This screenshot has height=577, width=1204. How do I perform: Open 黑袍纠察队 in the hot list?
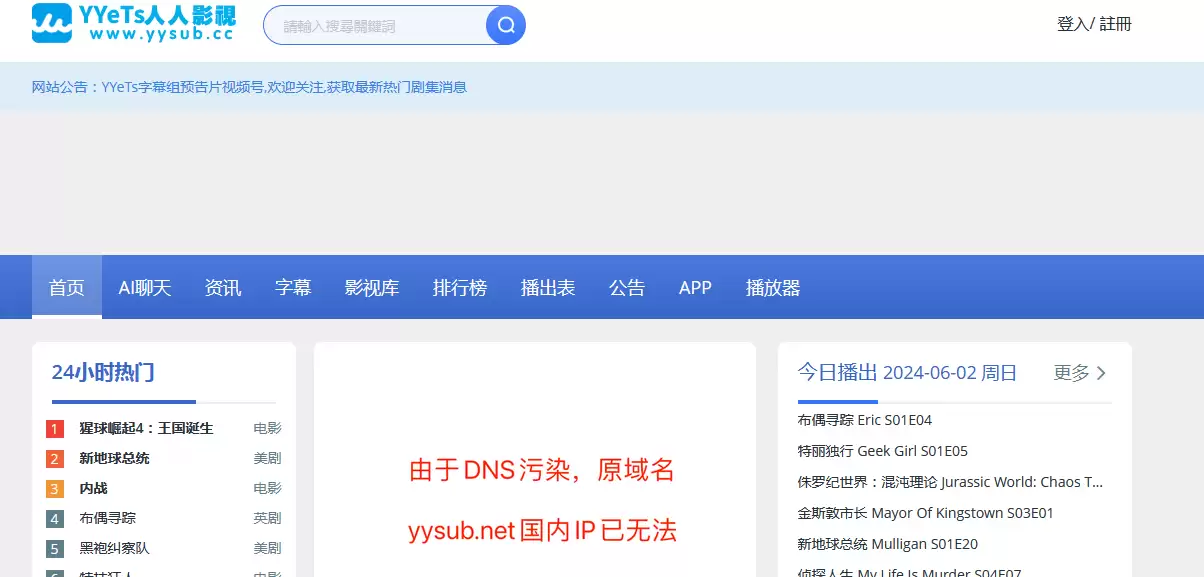click(115, 548)
